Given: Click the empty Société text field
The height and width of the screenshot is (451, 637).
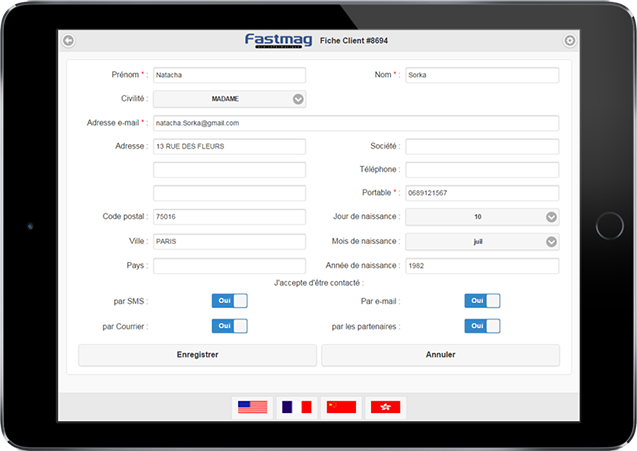Looking at the screenshot, I should (x=482, y=146).
